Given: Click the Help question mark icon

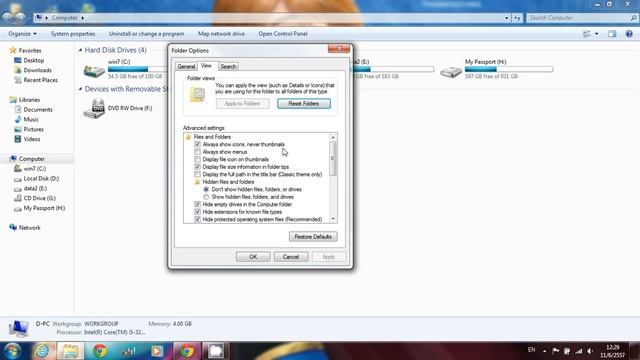Looking at the screenshot, I should [x=629, y=34].
